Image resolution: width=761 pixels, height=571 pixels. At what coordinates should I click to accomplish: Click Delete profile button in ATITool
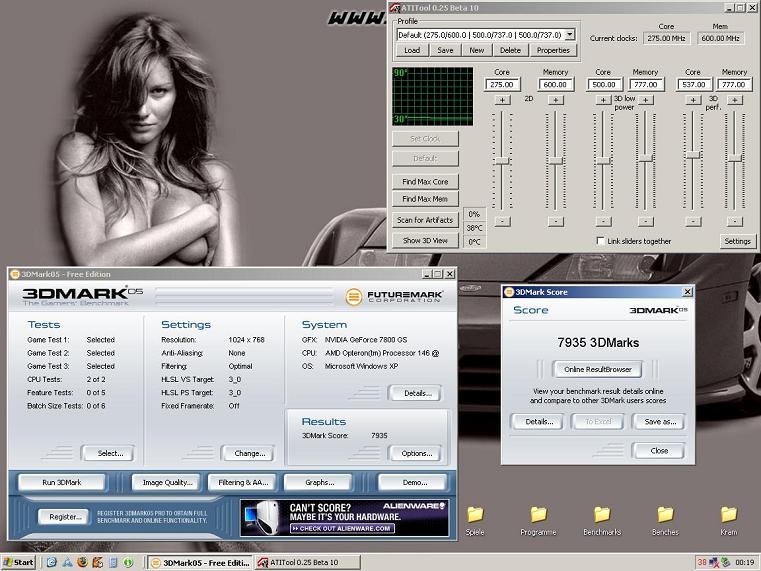(x=510, y=50)
